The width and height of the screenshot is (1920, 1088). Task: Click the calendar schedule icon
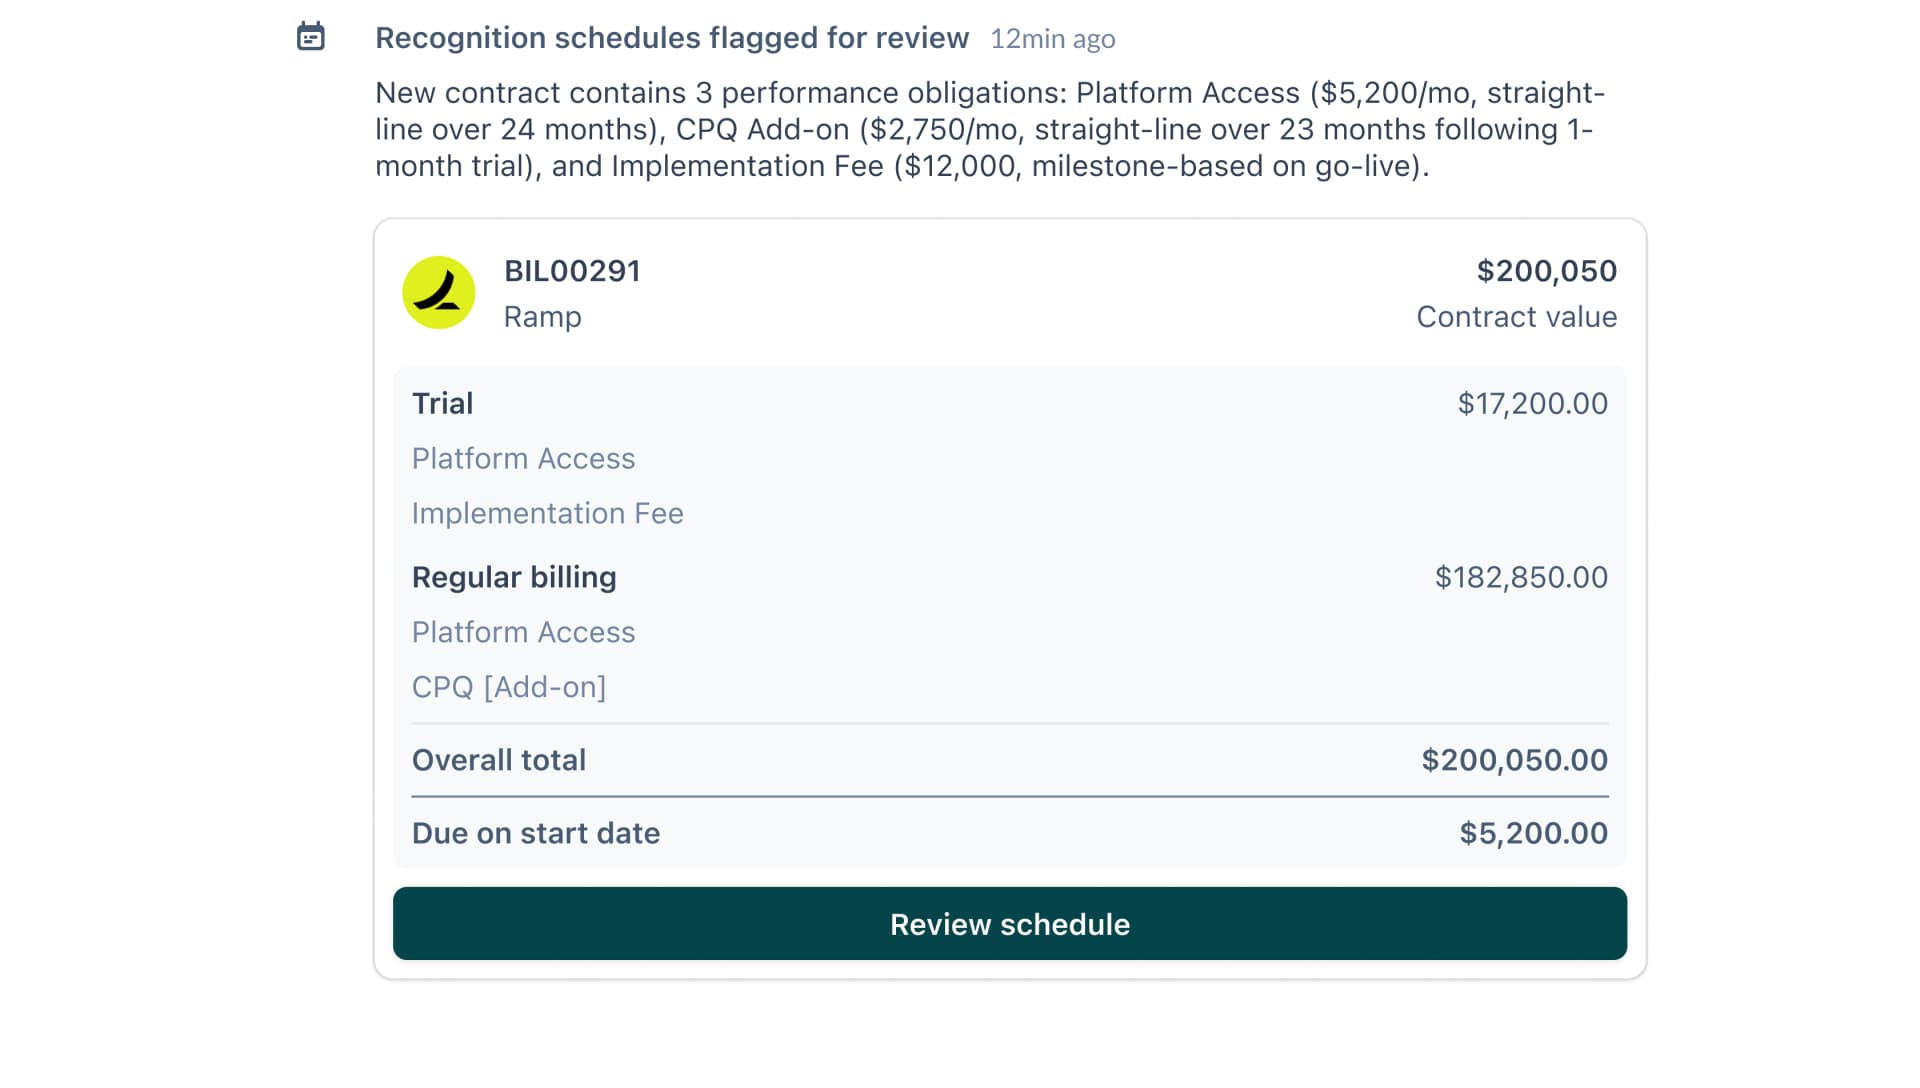(x=311, y=37)
